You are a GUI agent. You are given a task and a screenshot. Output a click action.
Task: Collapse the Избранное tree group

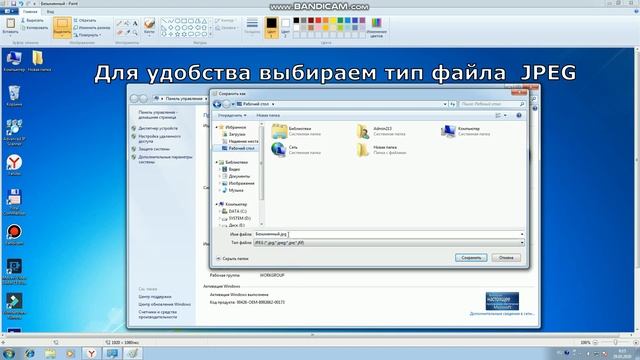tap(217, 127)
